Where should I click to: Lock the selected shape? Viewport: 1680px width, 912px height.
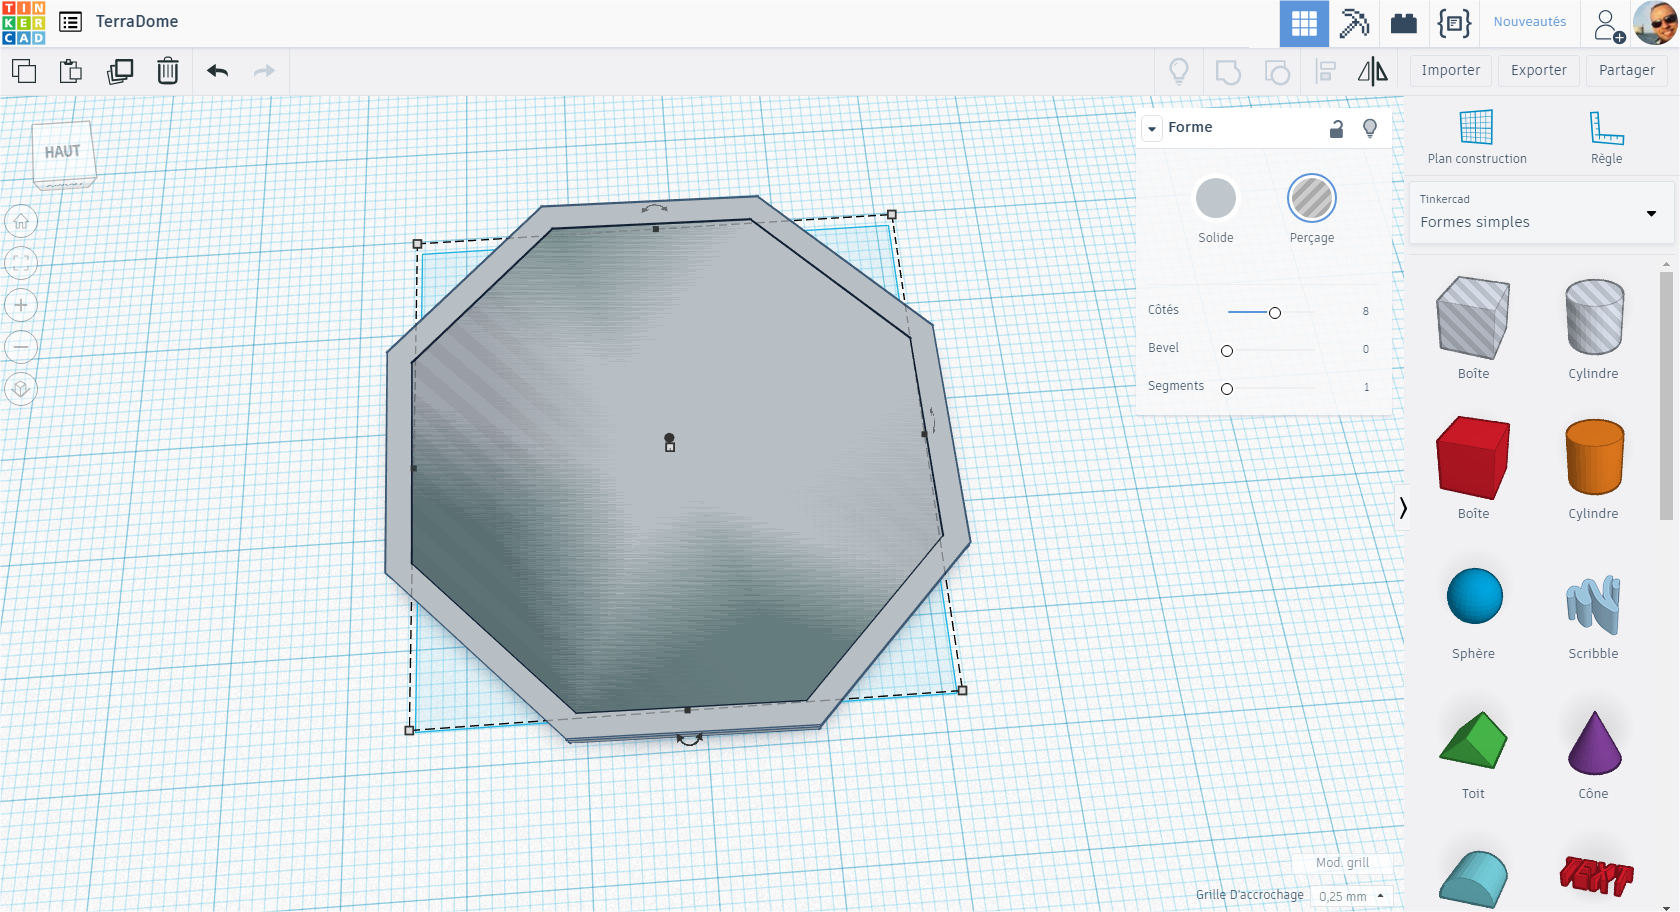coord(1337,128)
